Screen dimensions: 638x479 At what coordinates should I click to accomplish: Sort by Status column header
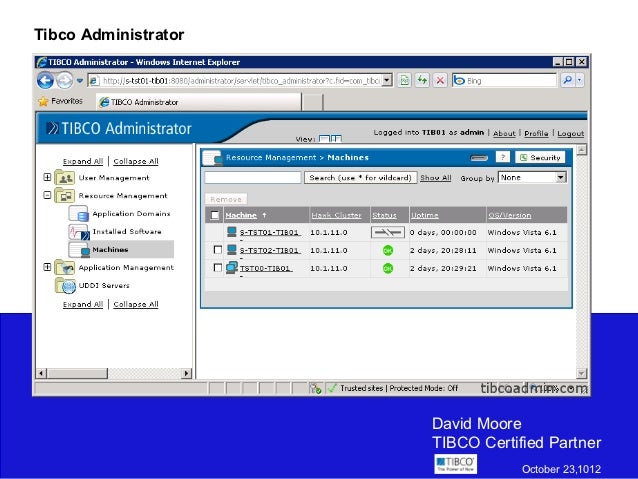(384, 215)
